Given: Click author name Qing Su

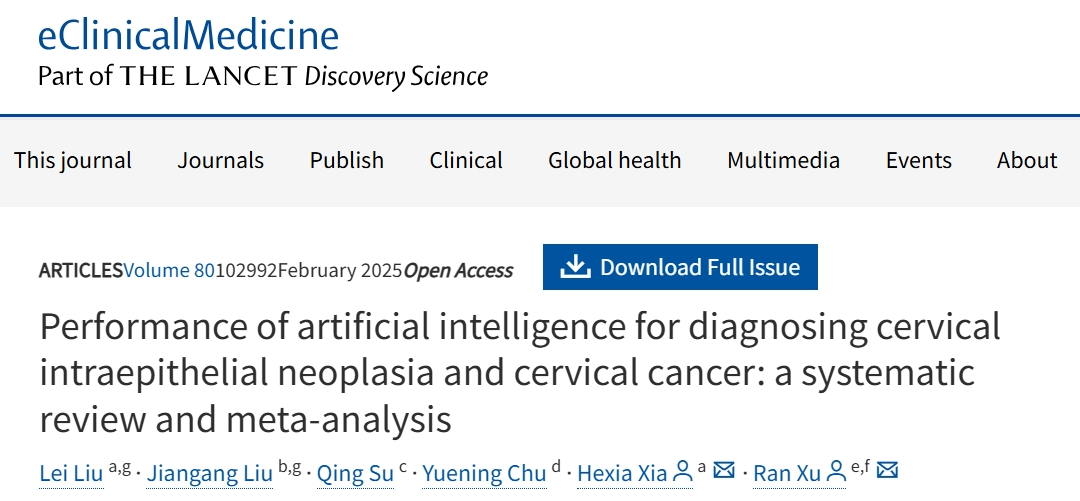Looking at the screenshot, I should pos(355,473).
